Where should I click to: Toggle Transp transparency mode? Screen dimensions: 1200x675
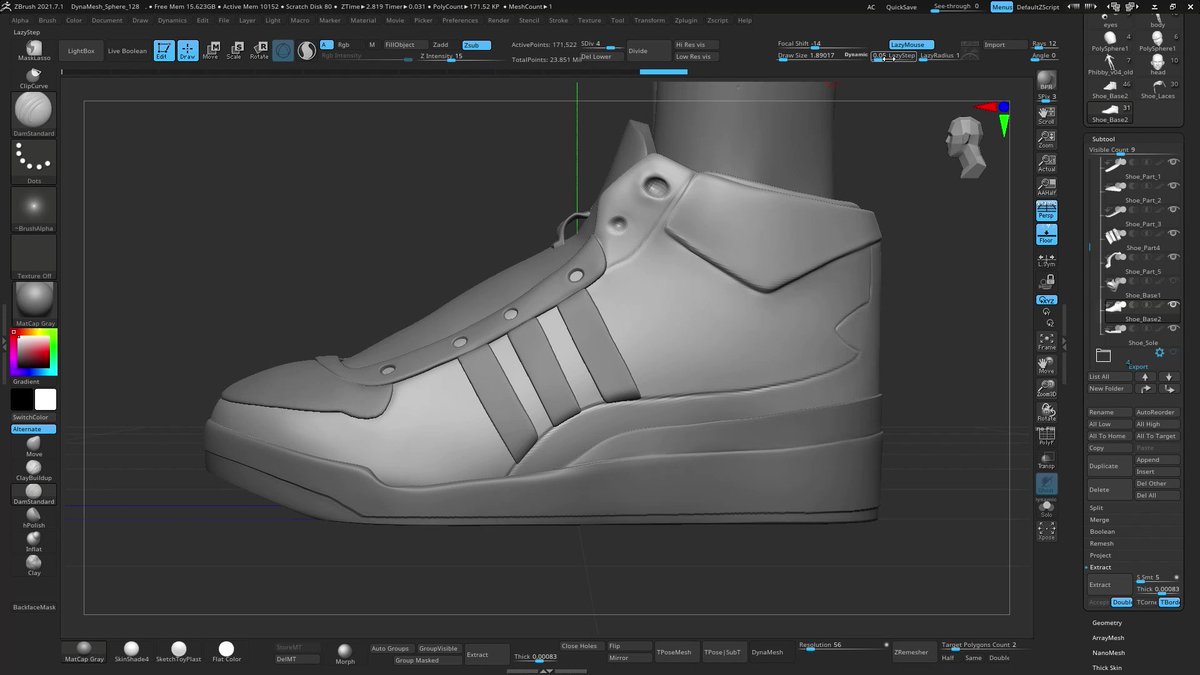1046,459
